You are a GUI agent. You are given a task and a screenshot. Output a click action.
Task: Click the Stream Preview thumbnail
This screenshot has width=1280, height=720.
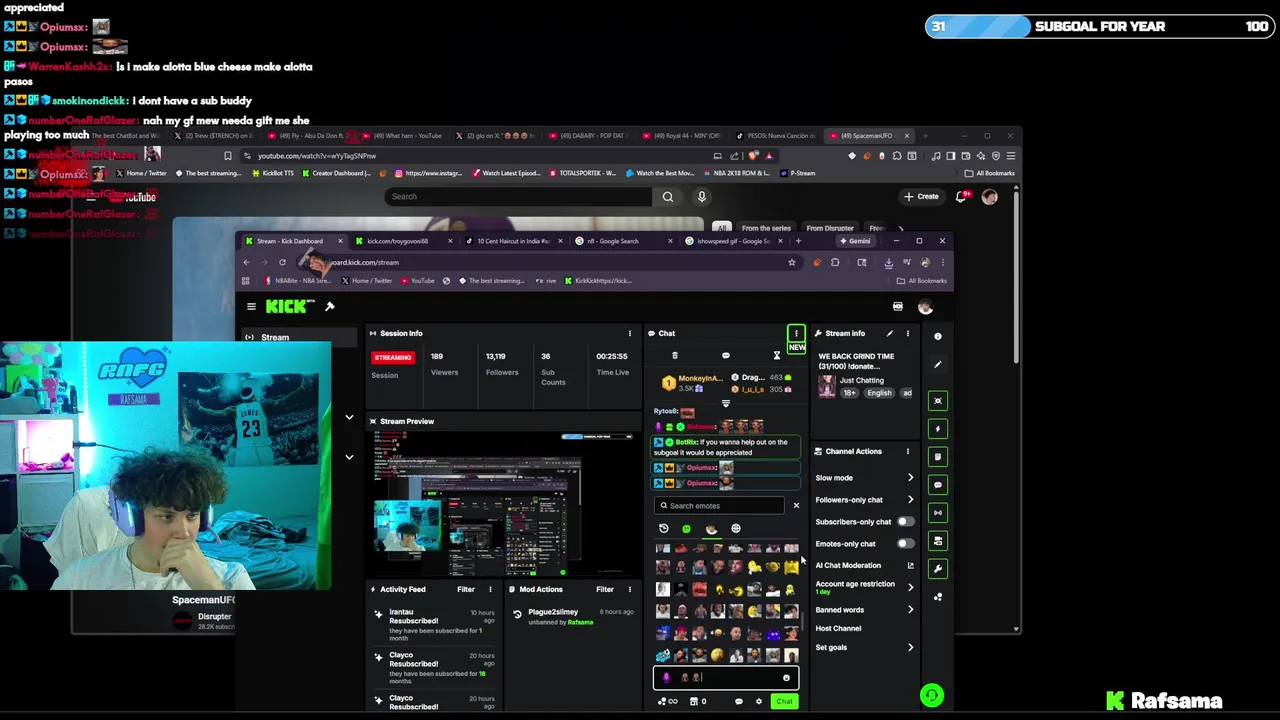tap(504, 504)
